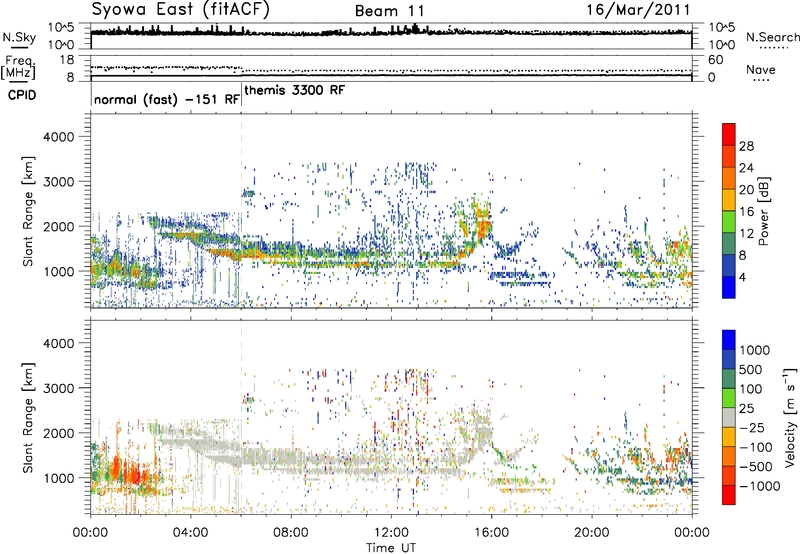
Task: Click 'Slant Range [km]' label of power panel
Action: pyautogui.click(x=28, y=211)
